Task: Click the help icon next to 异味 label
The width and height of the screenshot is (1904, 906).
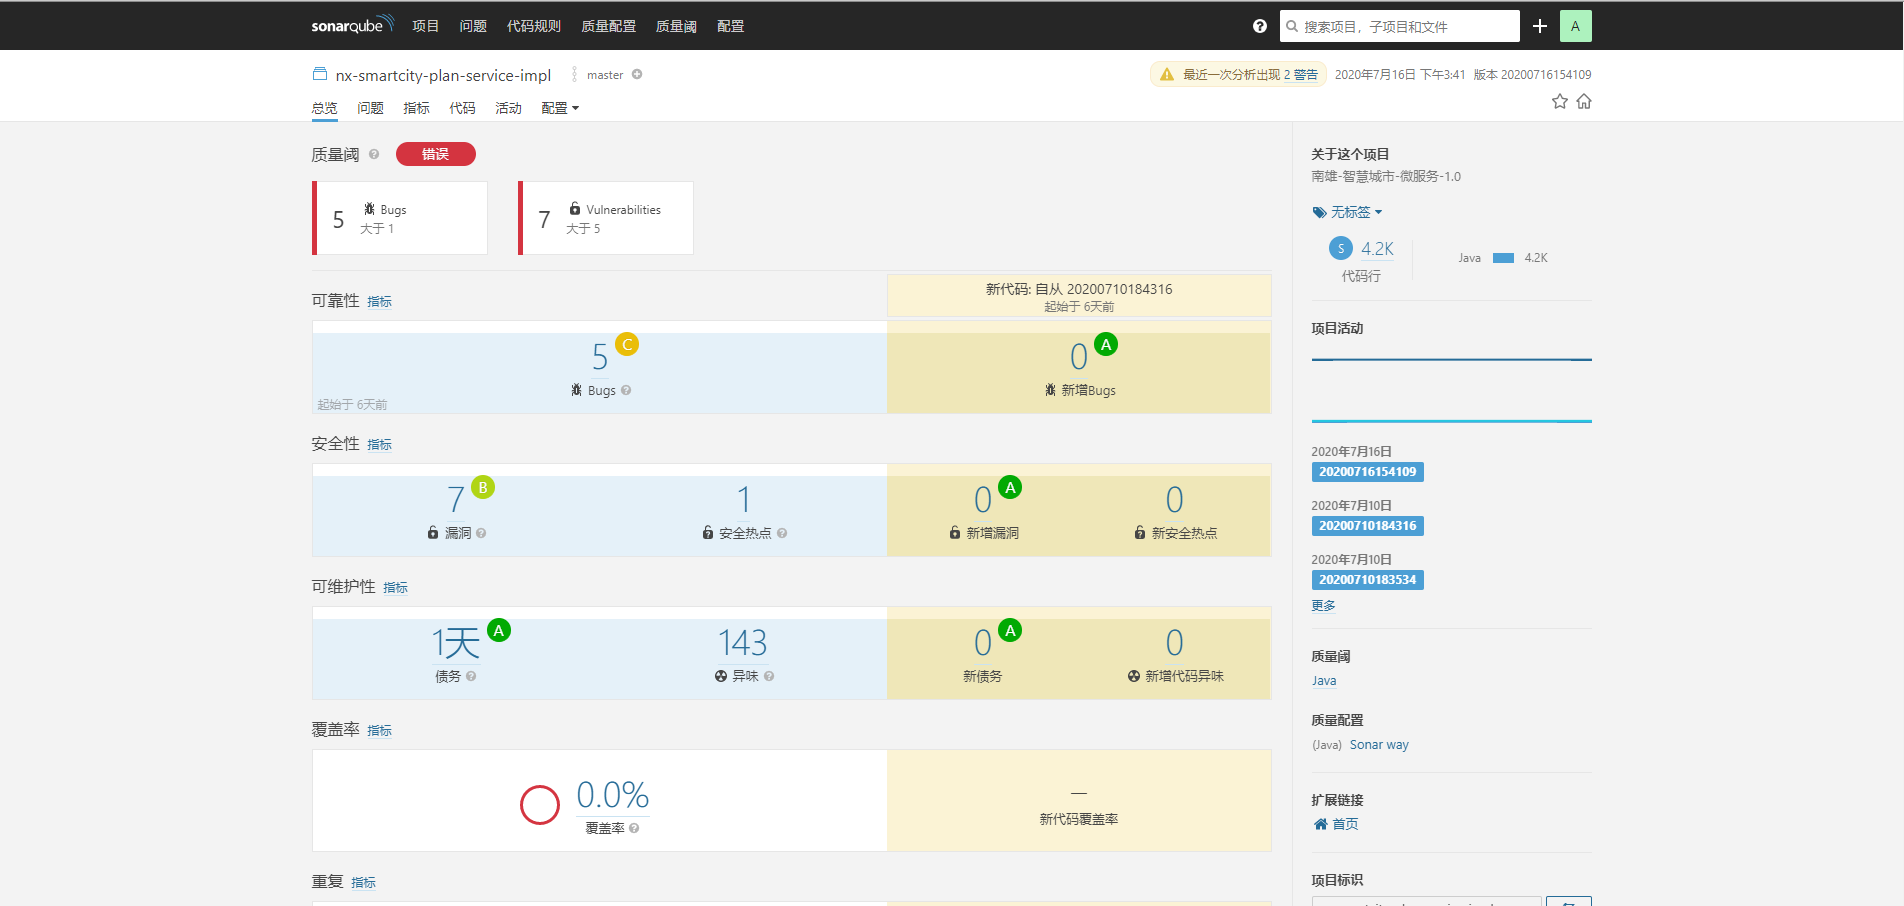Action: click(769, 676)
